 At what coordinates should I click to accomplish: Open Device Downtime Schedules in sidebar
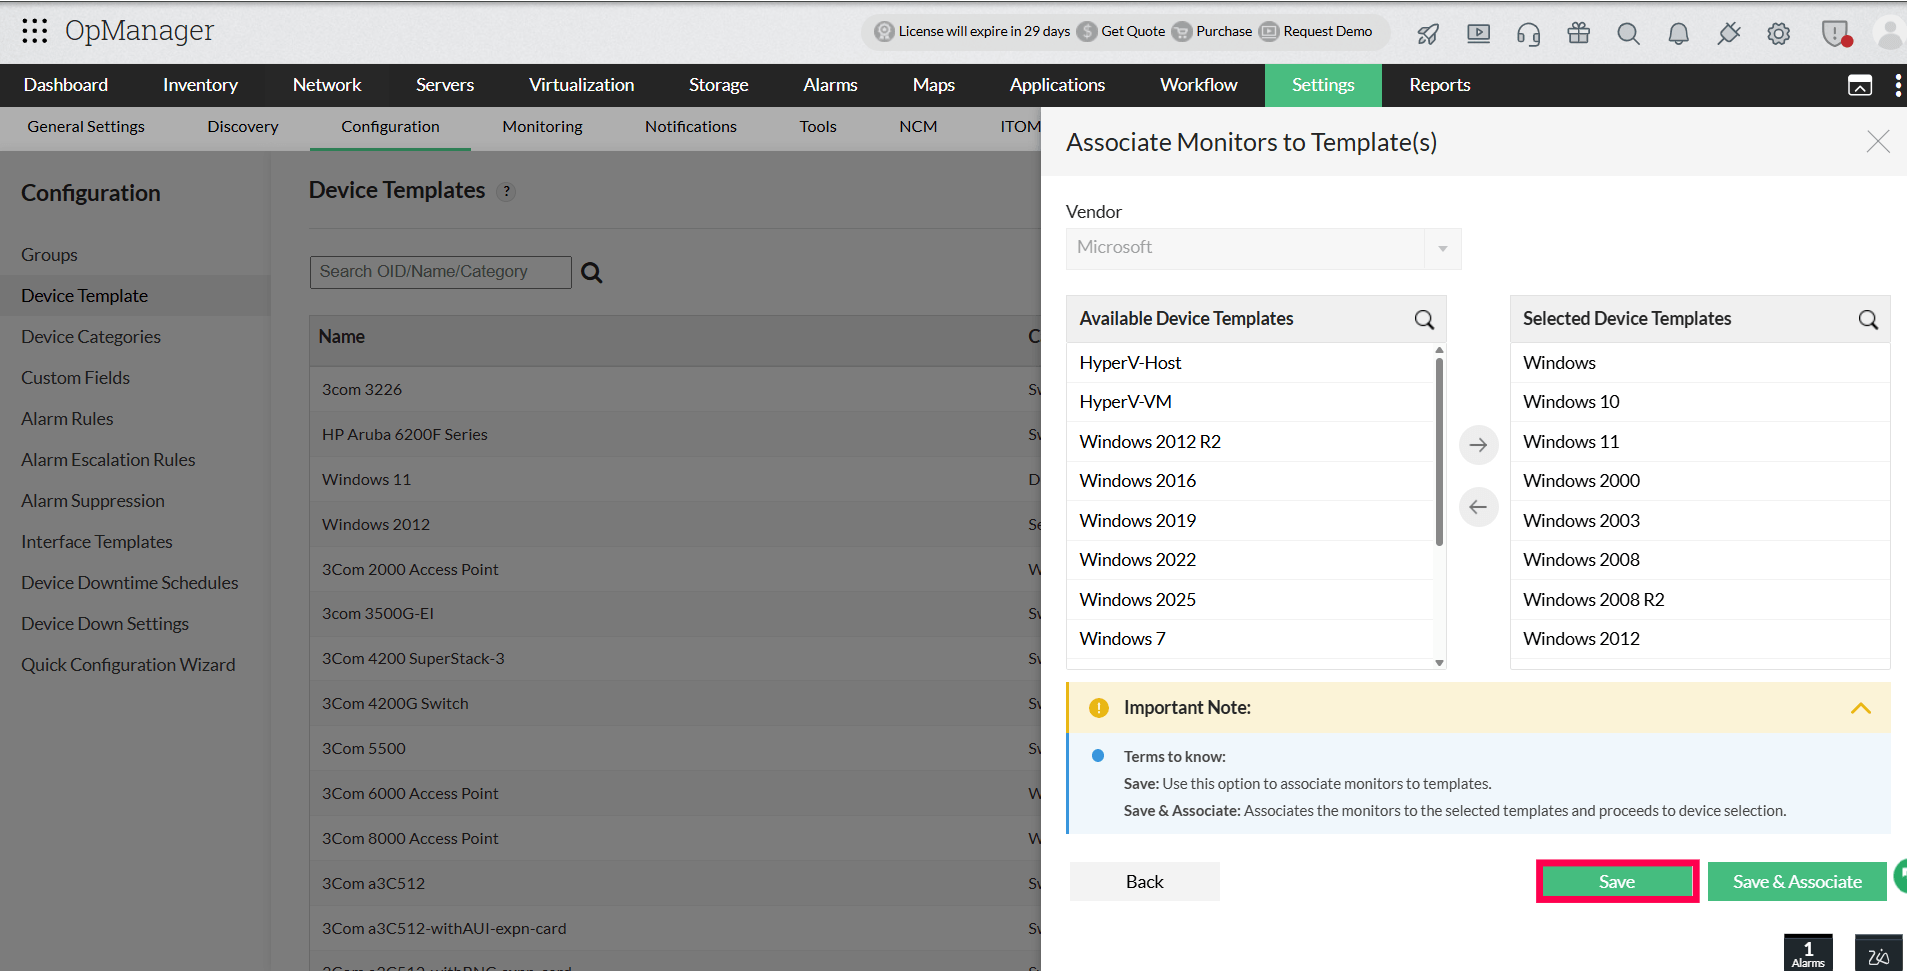pyautogui.click(x=130, y=583)
